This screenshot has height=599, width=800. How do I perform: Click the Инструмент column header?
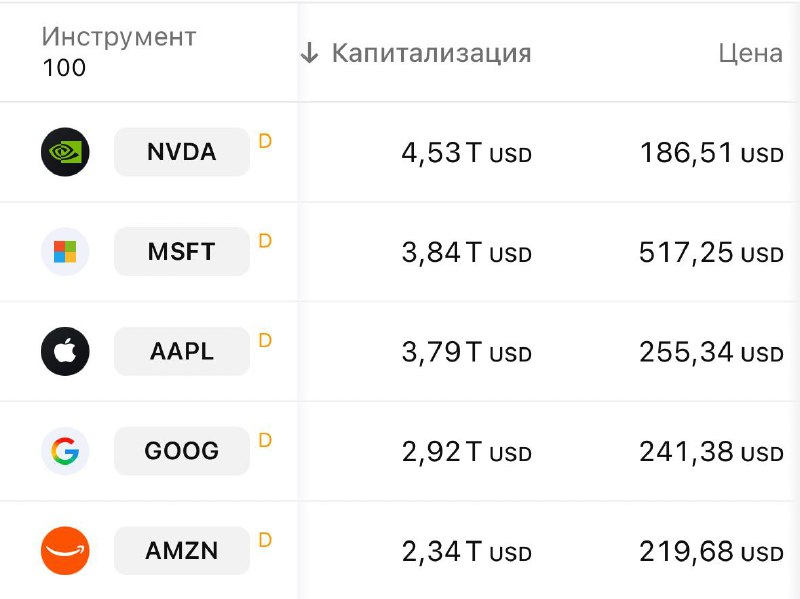(118, 38)
